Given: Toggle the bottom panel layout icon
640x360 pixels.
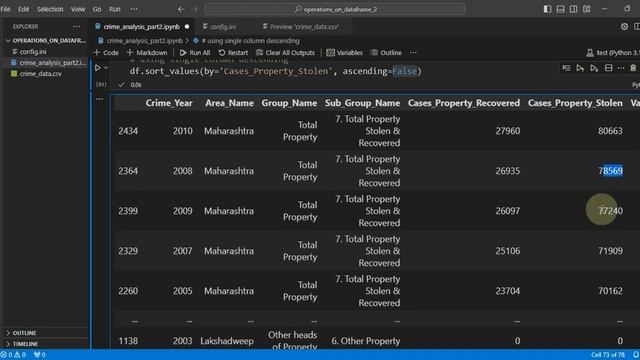Looking at the screenshot, I should pos(560,9).
